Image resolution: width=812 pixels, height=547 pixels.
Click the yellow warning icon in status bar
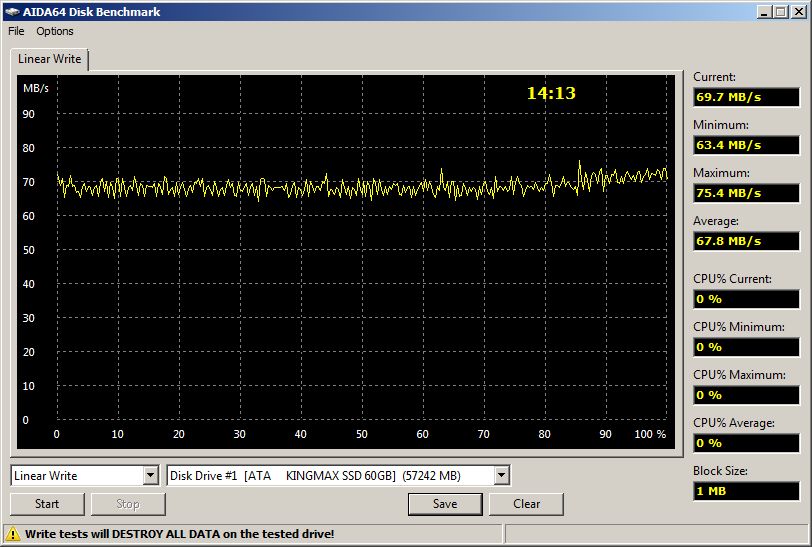tap(14, 534)
